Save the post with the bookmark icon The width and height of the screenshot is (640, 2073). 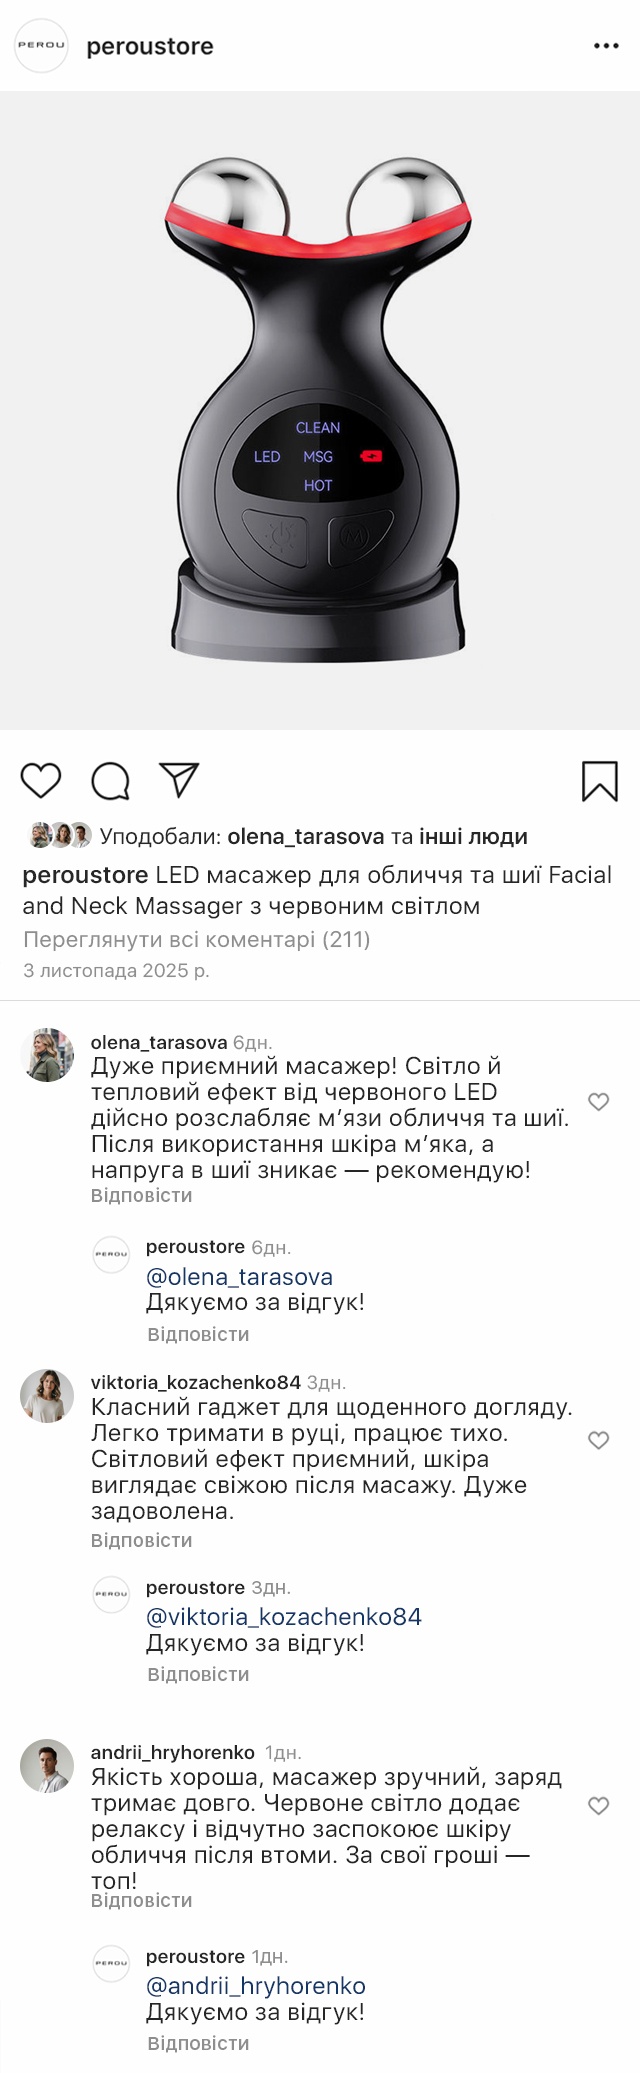599,781
